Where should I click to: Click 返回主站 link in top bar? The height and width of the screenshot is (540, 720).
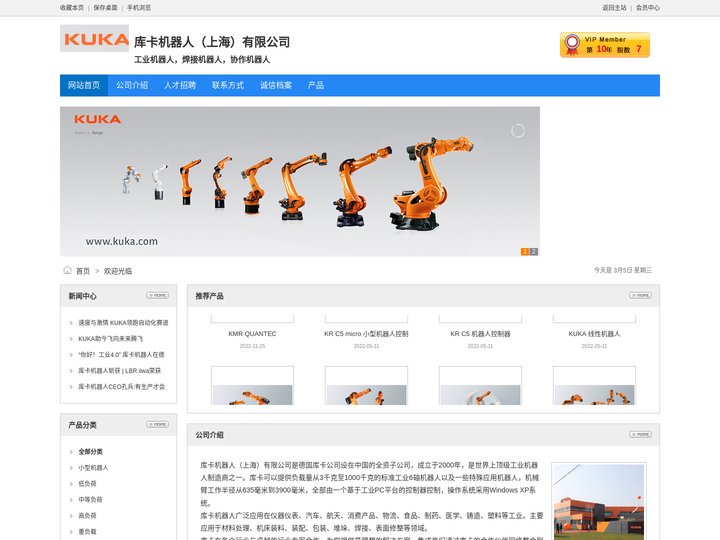tap(614, 8)
